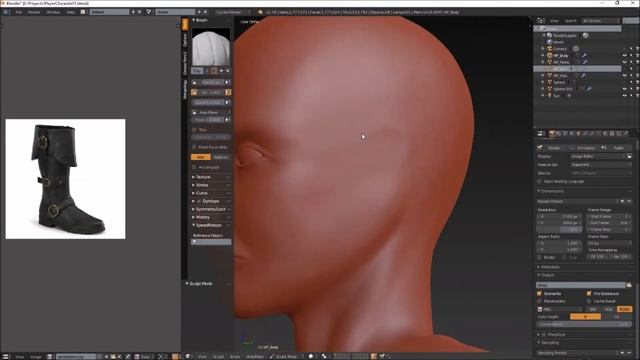Open the outliner View menu

pos(554,20)
